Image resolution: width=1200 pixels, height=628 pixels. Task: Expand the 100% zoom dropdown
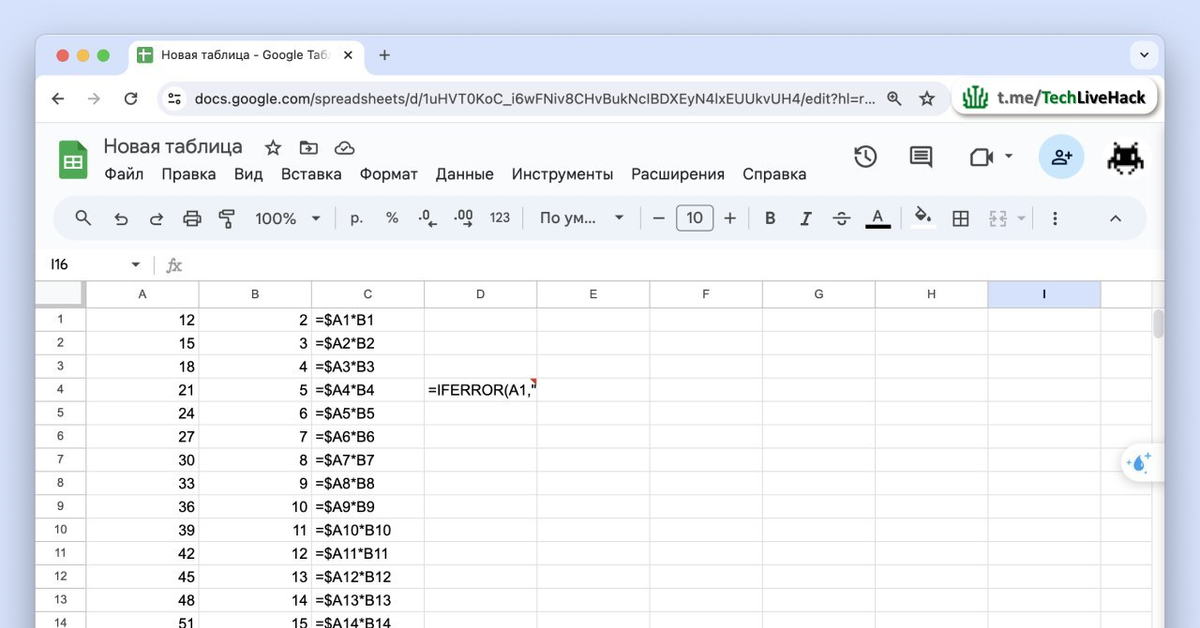point(287,218)
